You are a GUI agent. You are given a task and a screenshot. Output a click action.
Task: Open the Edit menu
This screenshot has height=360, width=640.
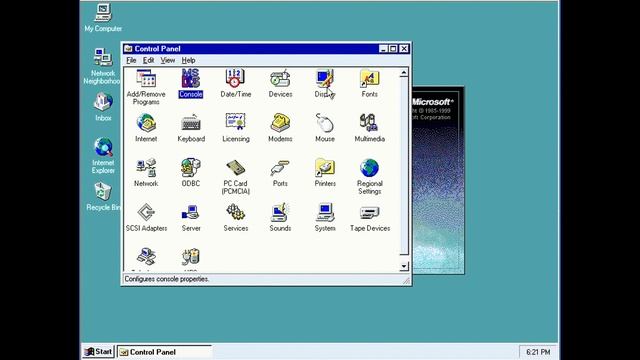(x=148, y=60)
